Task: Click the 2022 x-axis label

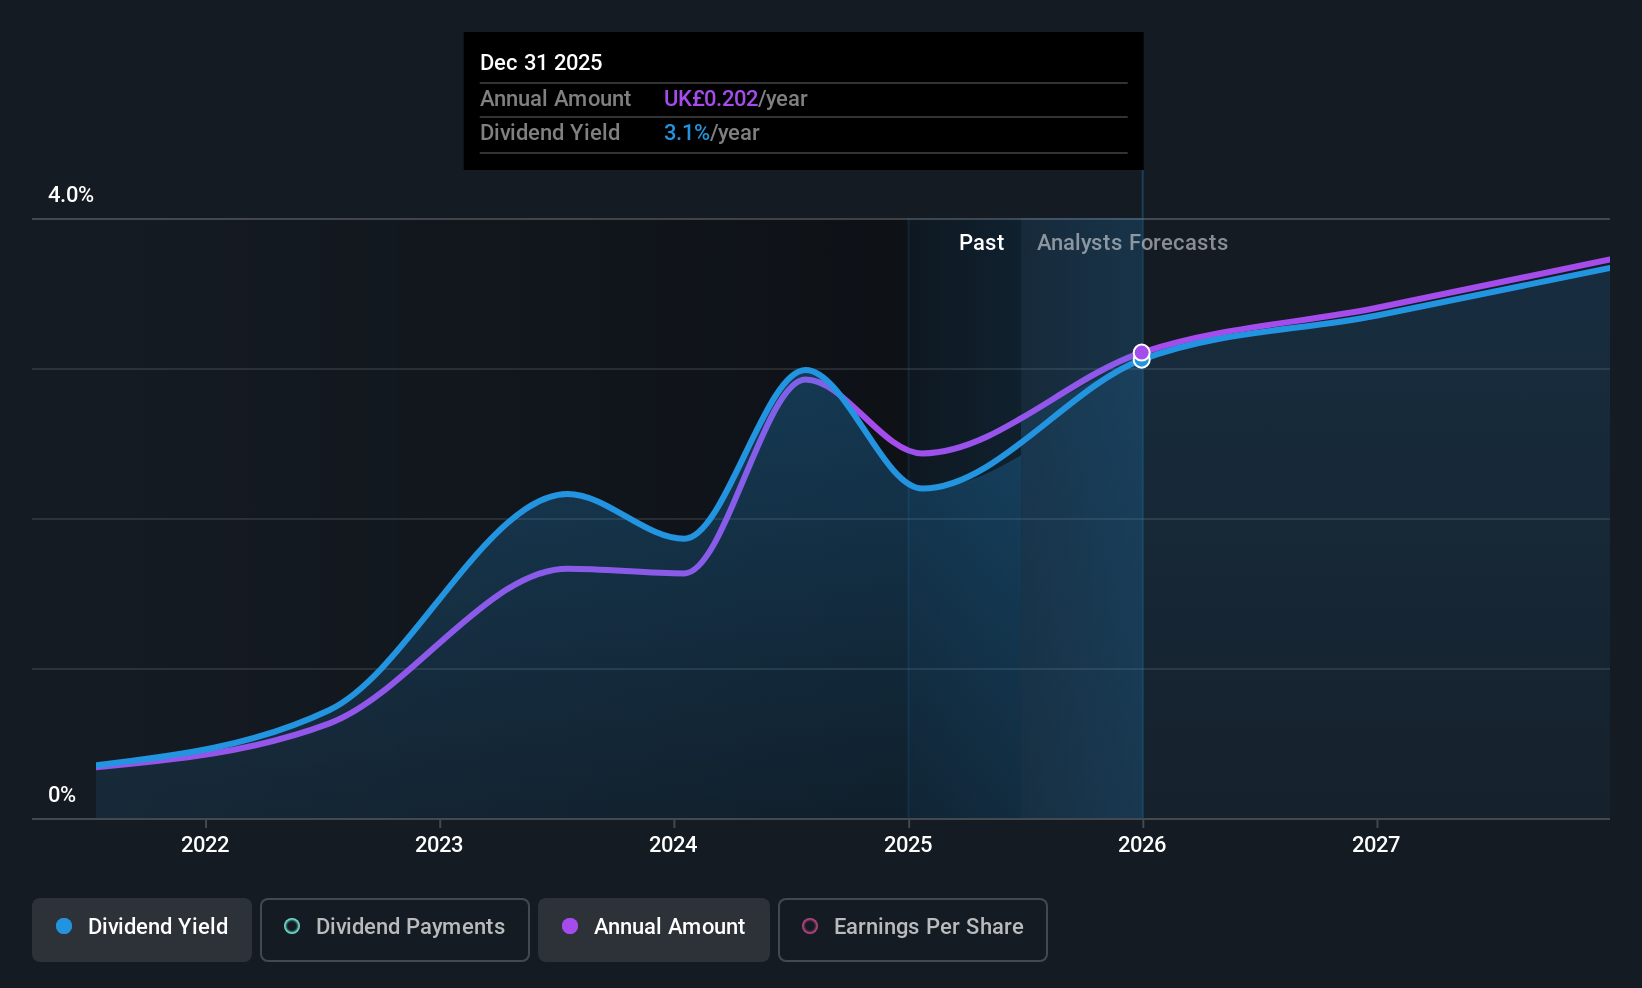Action: coord(205,844)
